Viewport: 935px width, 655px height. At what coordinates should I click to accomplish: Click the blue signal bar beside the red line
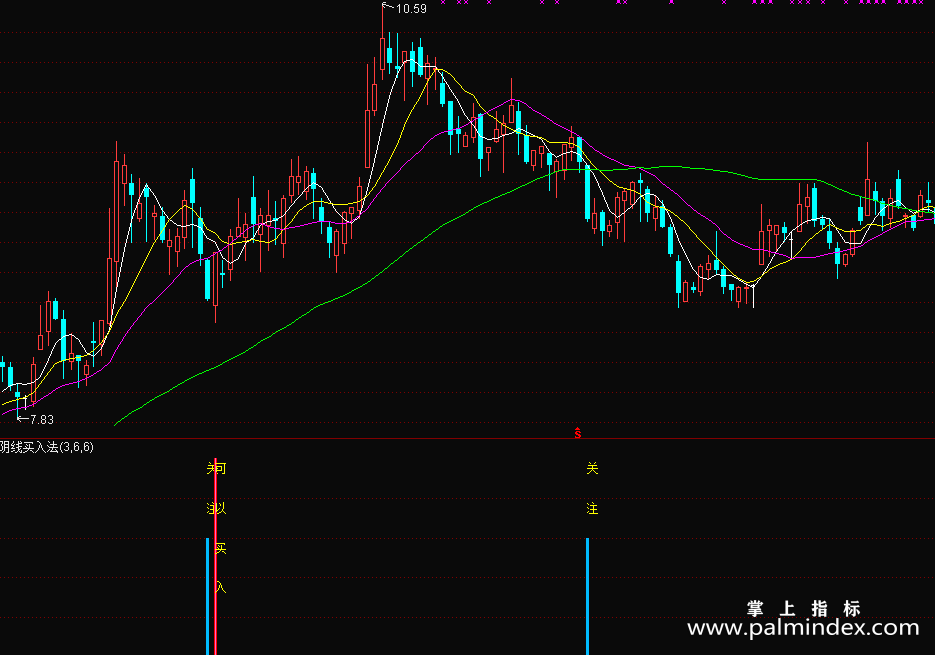(208, 596)
